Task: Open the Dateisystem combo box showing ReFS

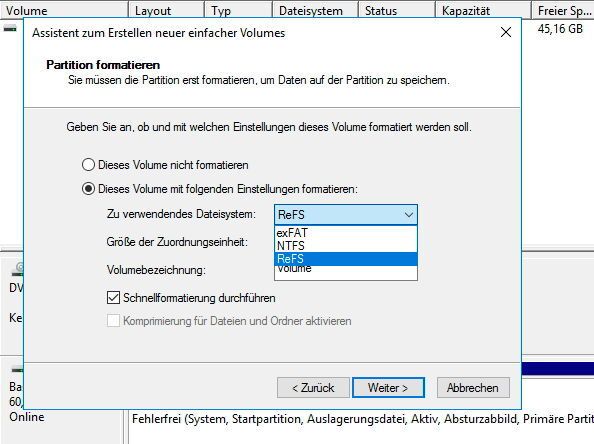Action: pyautogui.click(x=346, y=215)
